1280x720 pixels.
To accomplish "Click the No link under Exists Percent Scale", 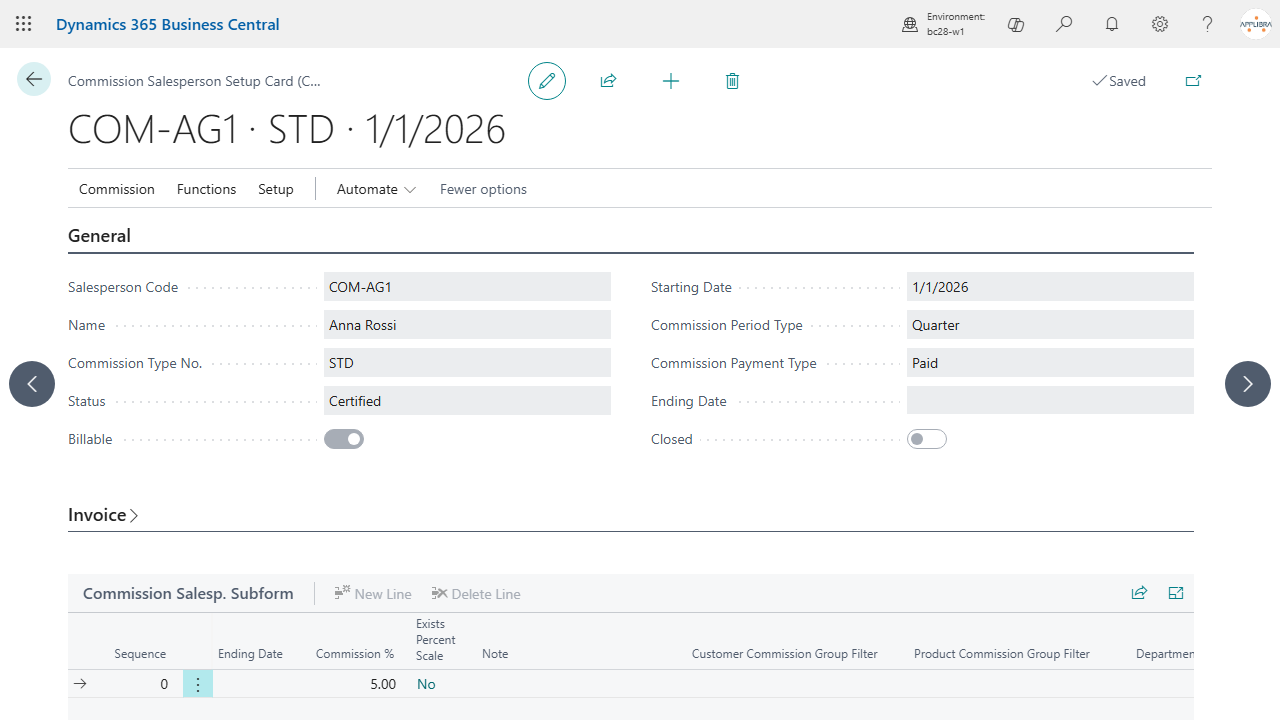I will tap(426, 684).
